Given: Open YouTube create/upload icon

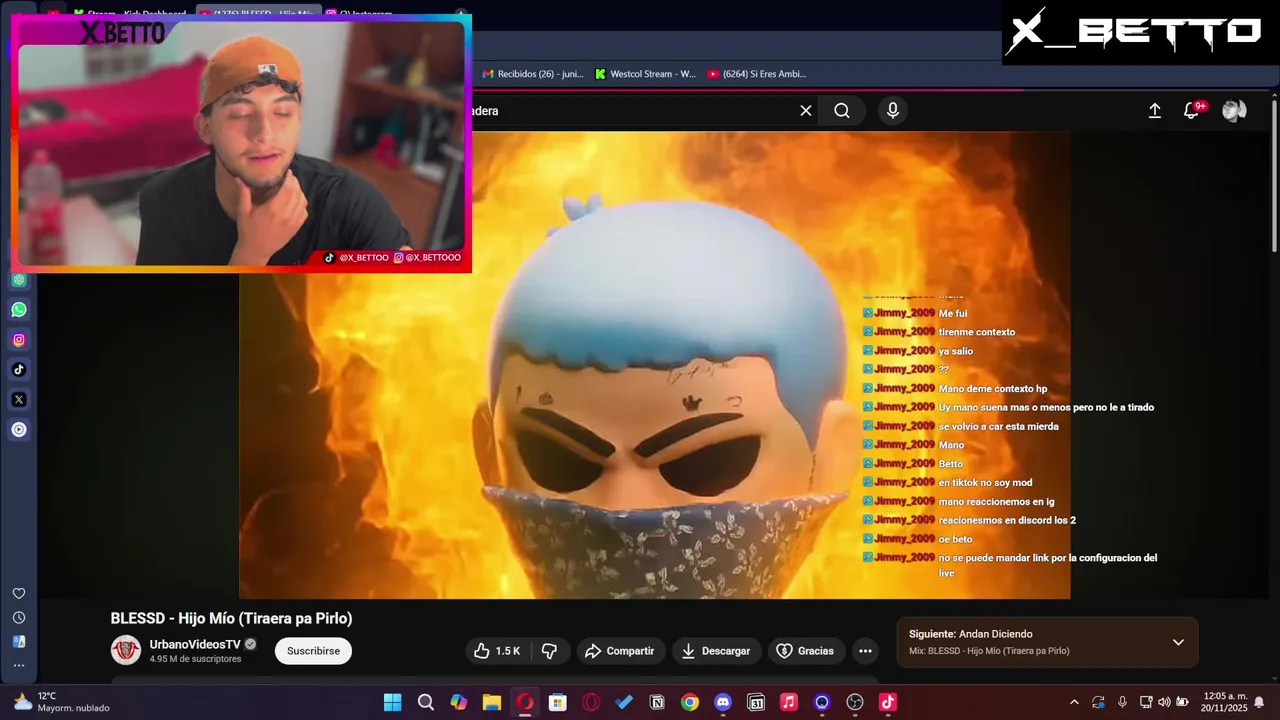Looking at the screenshot, I should pos(1155,111).
